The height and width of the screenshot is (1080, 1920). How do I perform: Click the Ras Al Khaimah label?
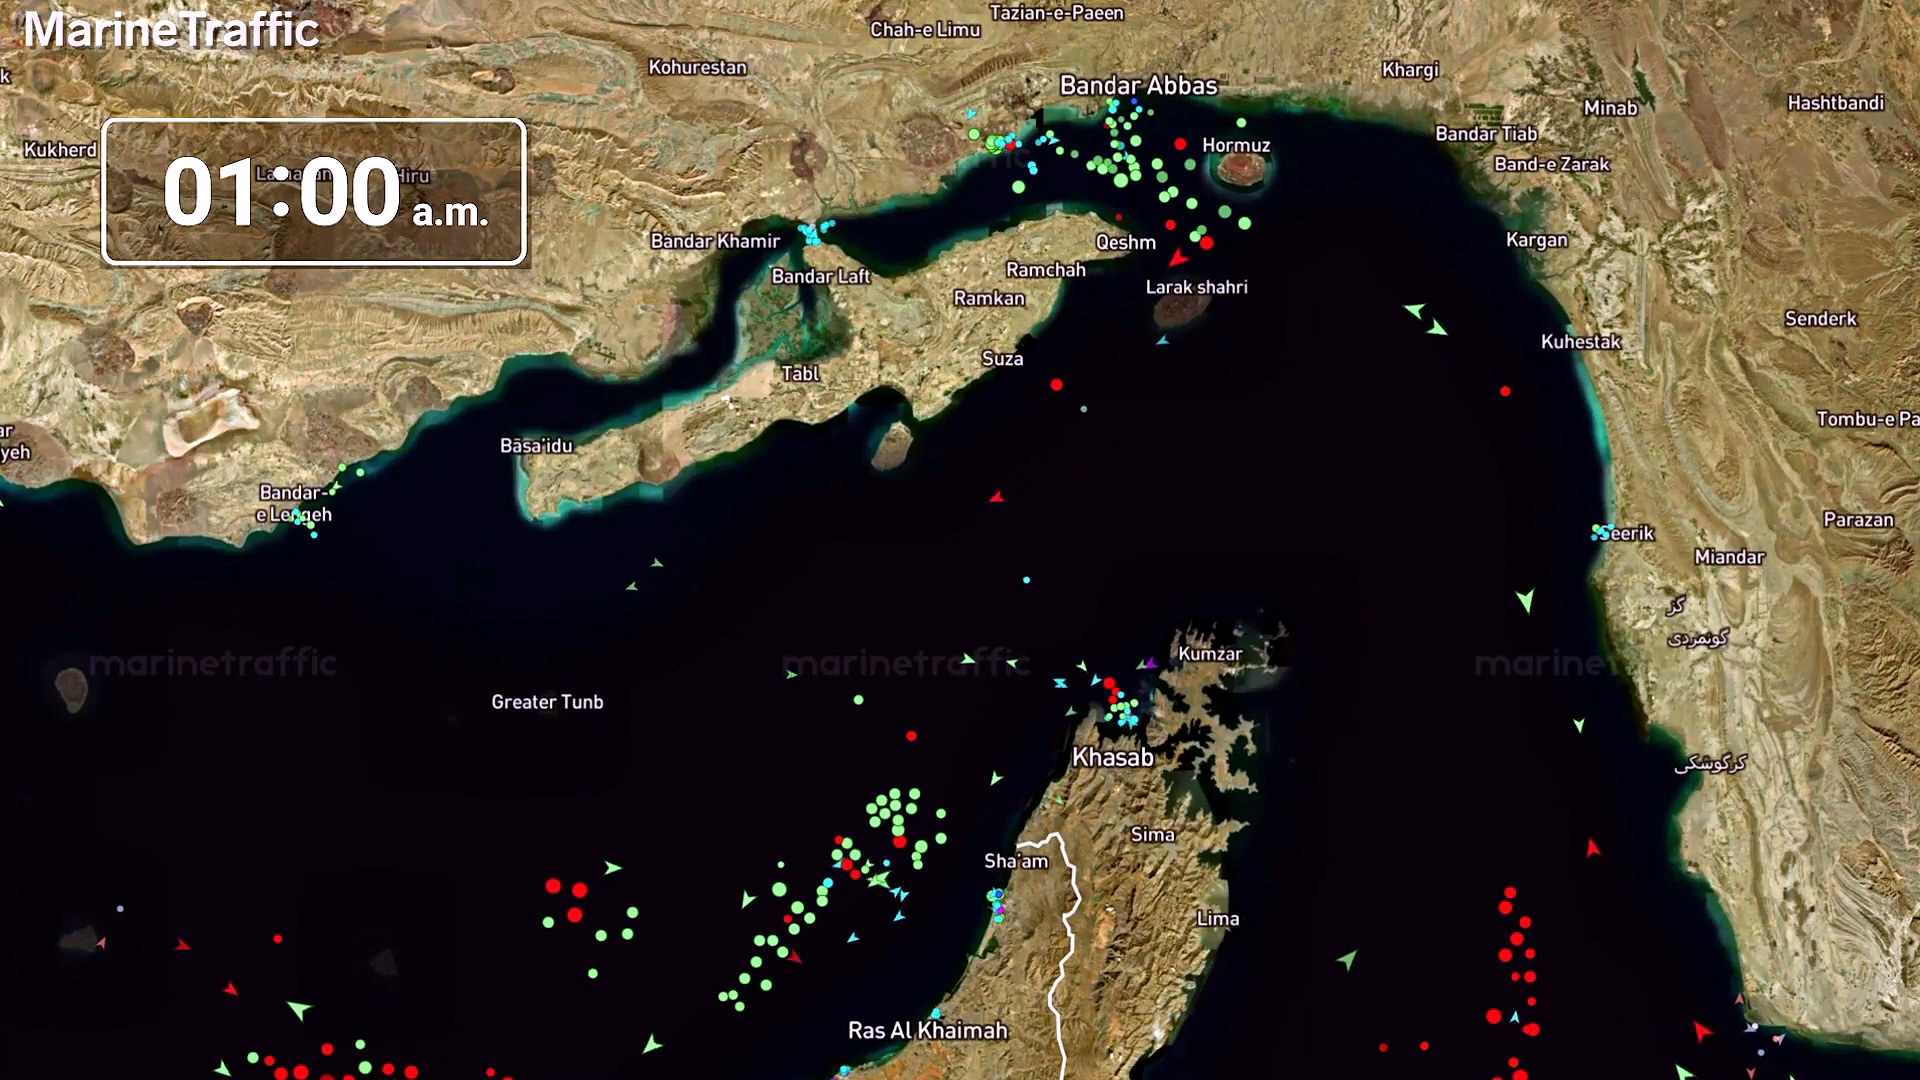pos(928,1031)
